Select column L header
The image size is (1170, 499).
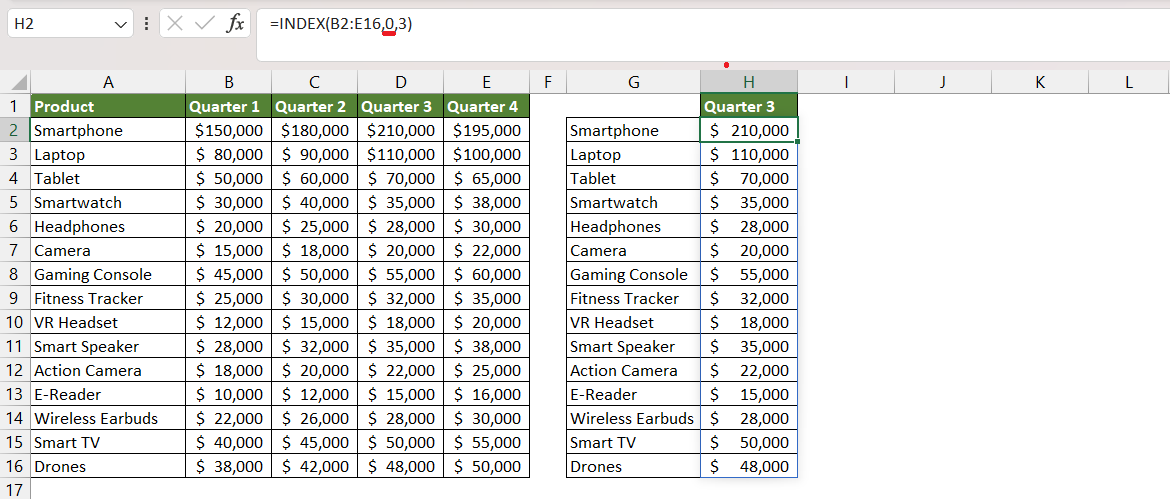(1129, 82)
